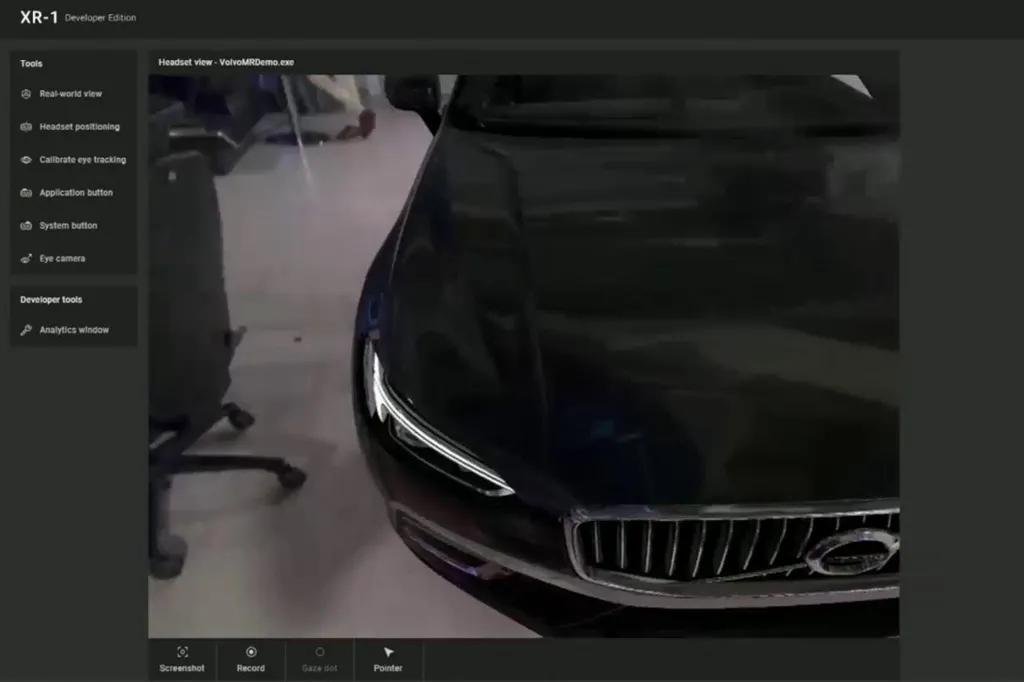1024x682 pixels.
Task: Click the Analytics window wrench icon
Action: click(26, 330)
